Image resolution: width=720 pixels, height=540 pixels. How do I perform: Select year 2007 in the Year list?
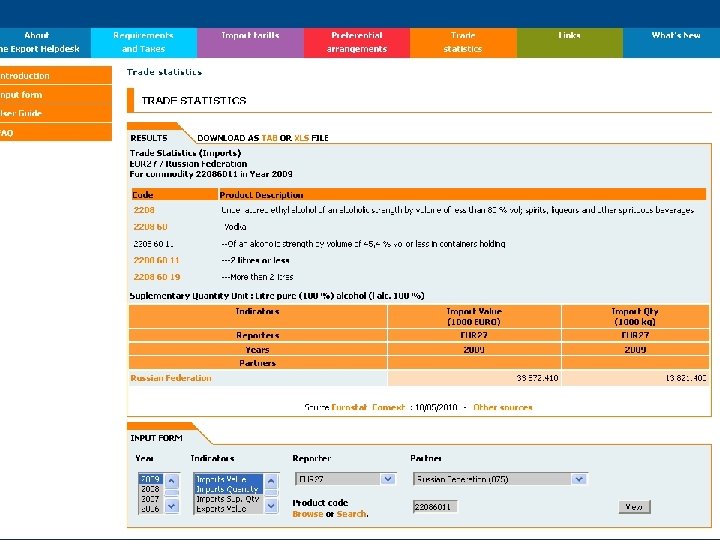[151, 499]
